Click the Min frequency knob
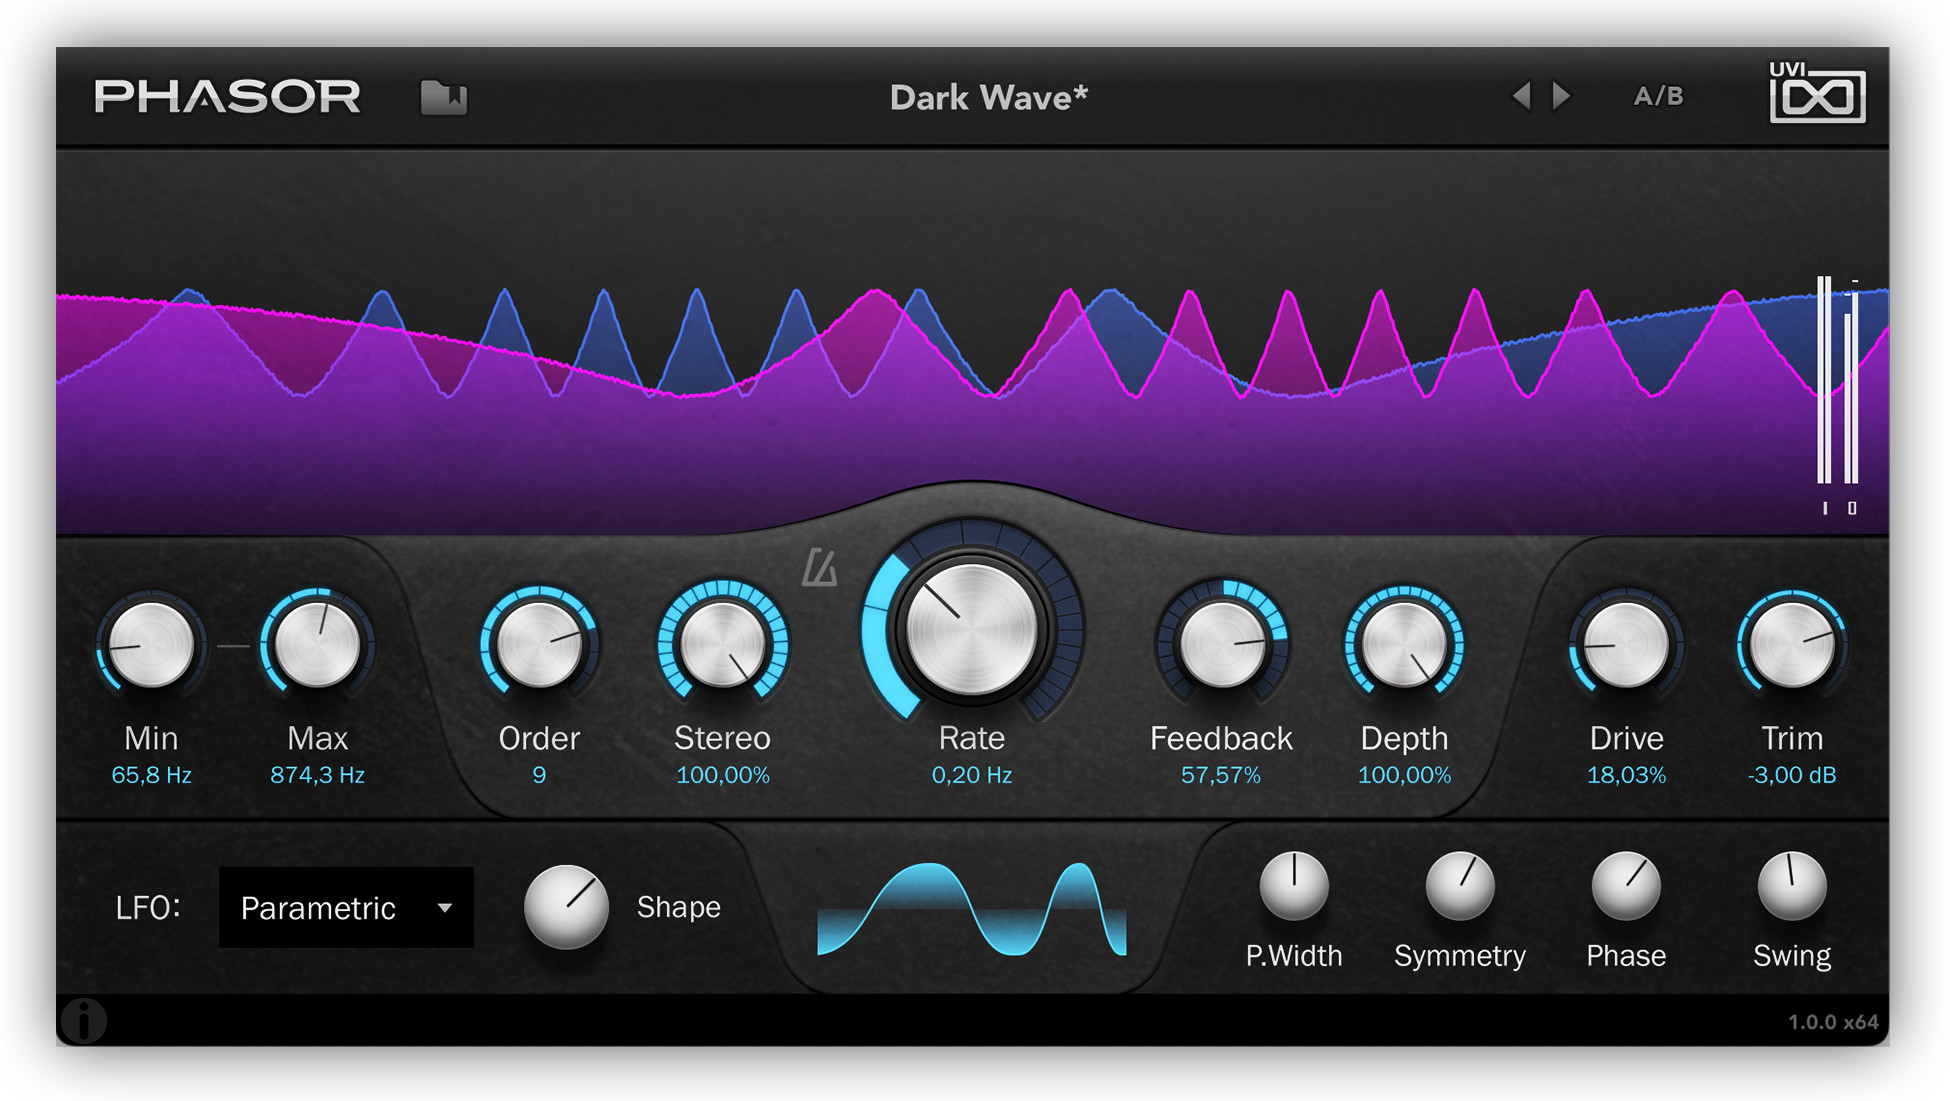This screenshot has width=1950, height=1101. [x=151, y=645]
